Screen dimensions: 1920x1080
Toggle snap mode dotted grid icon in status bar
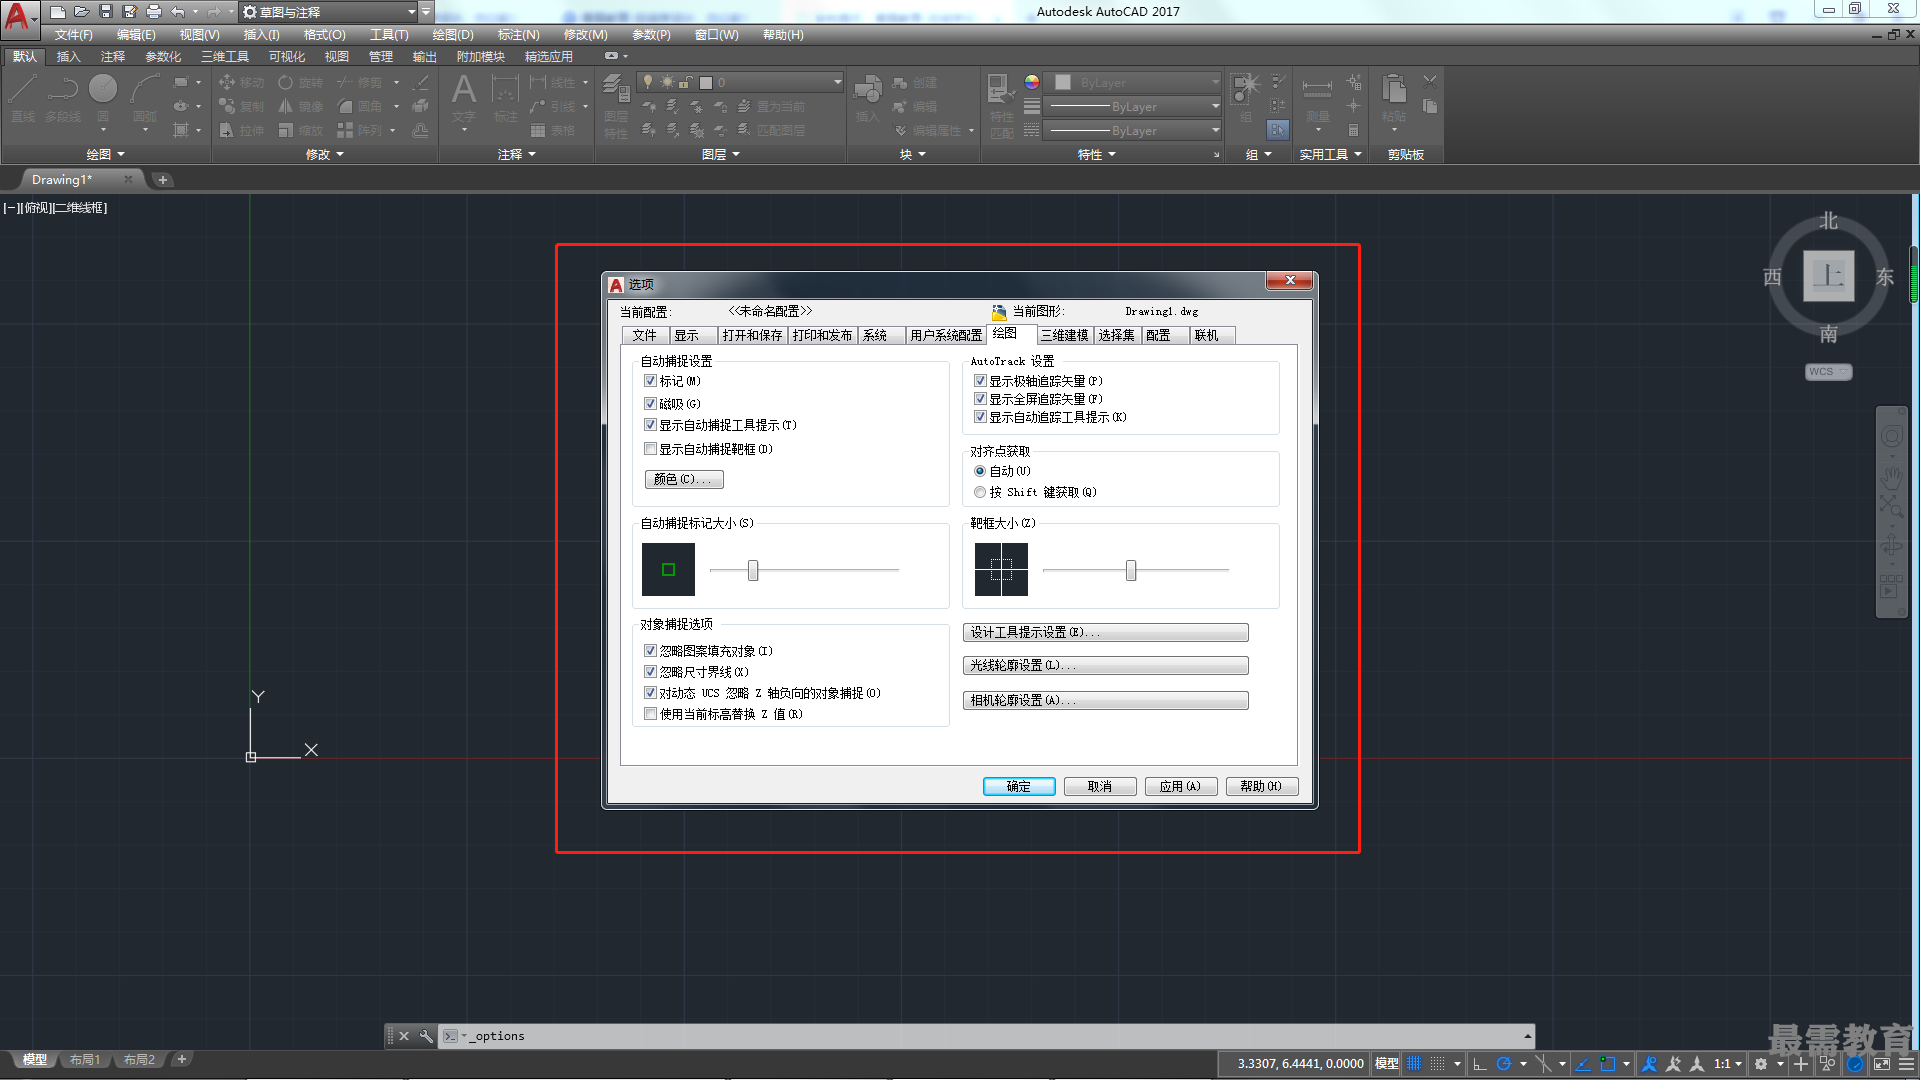tap(1437, 1063)
